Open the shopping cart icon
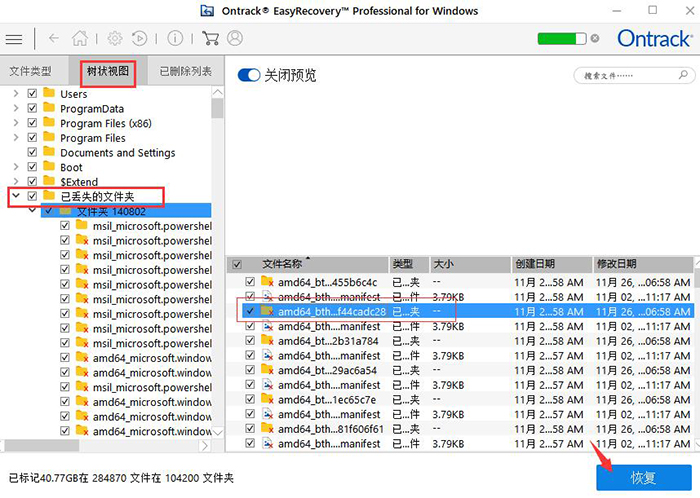The height and width of the screenshot is (498, 700). tap(211, 38)
